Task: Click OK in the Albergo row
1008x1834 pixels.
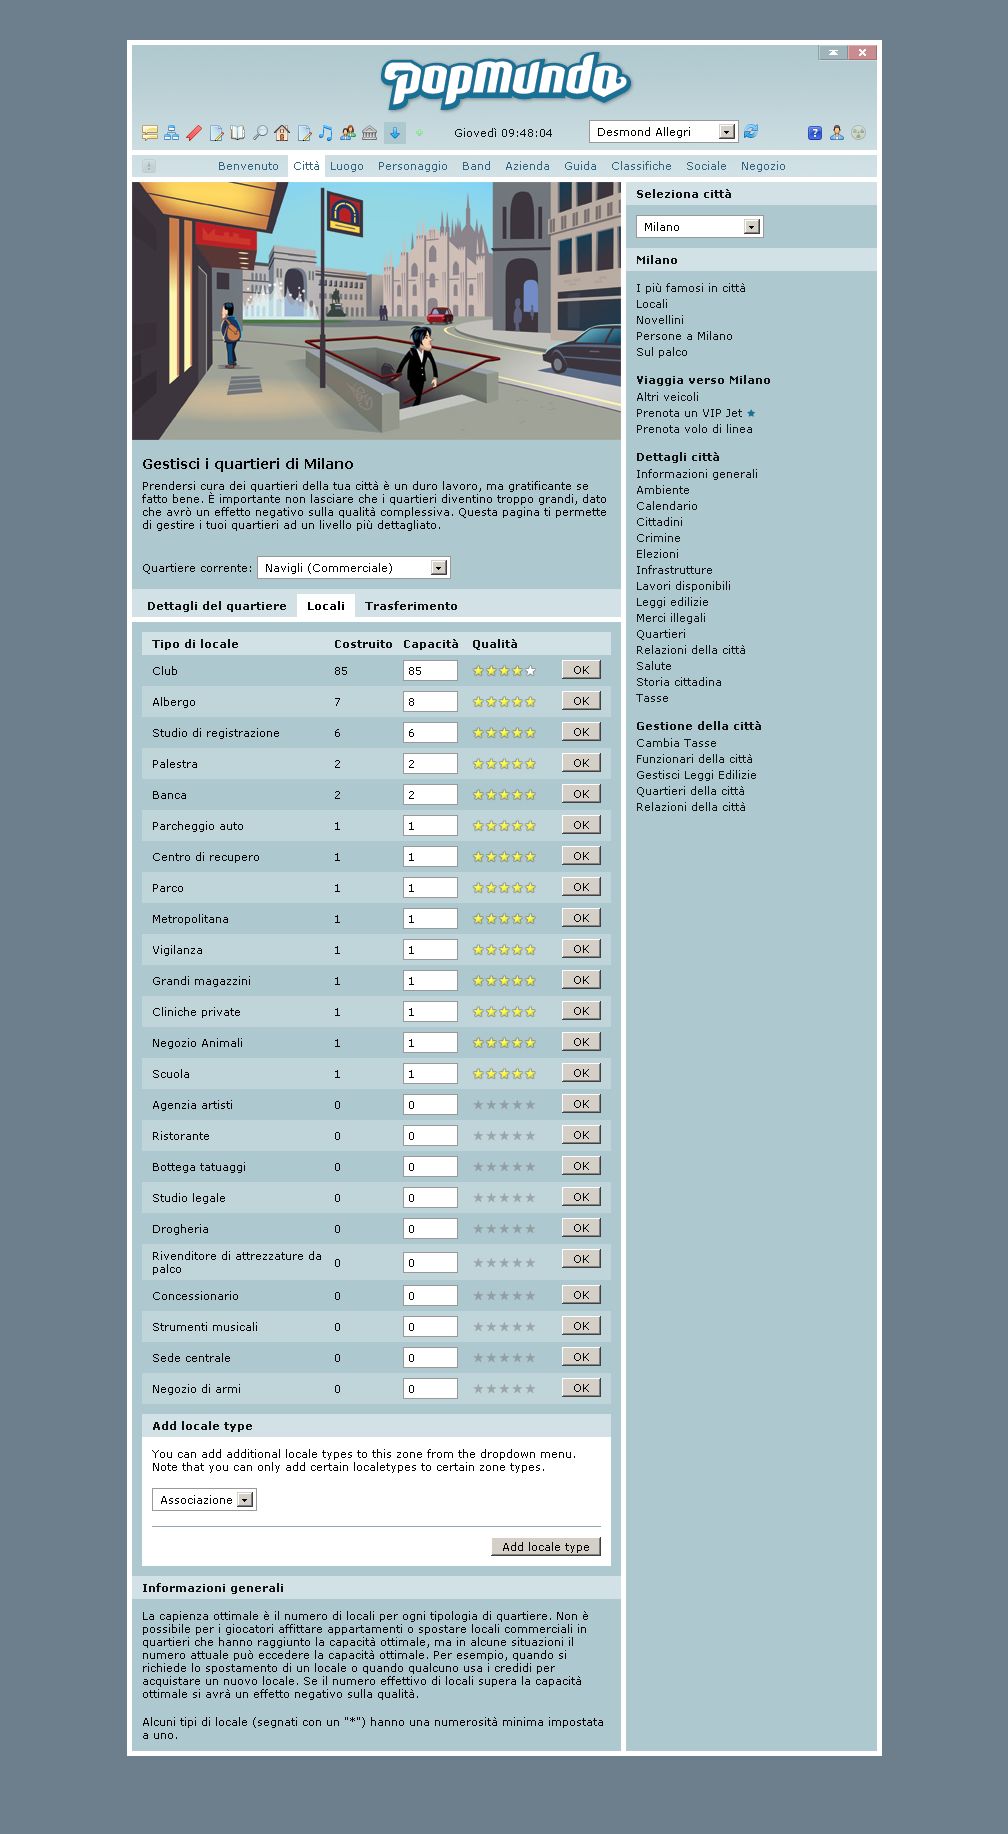Action: click(581, 701)
